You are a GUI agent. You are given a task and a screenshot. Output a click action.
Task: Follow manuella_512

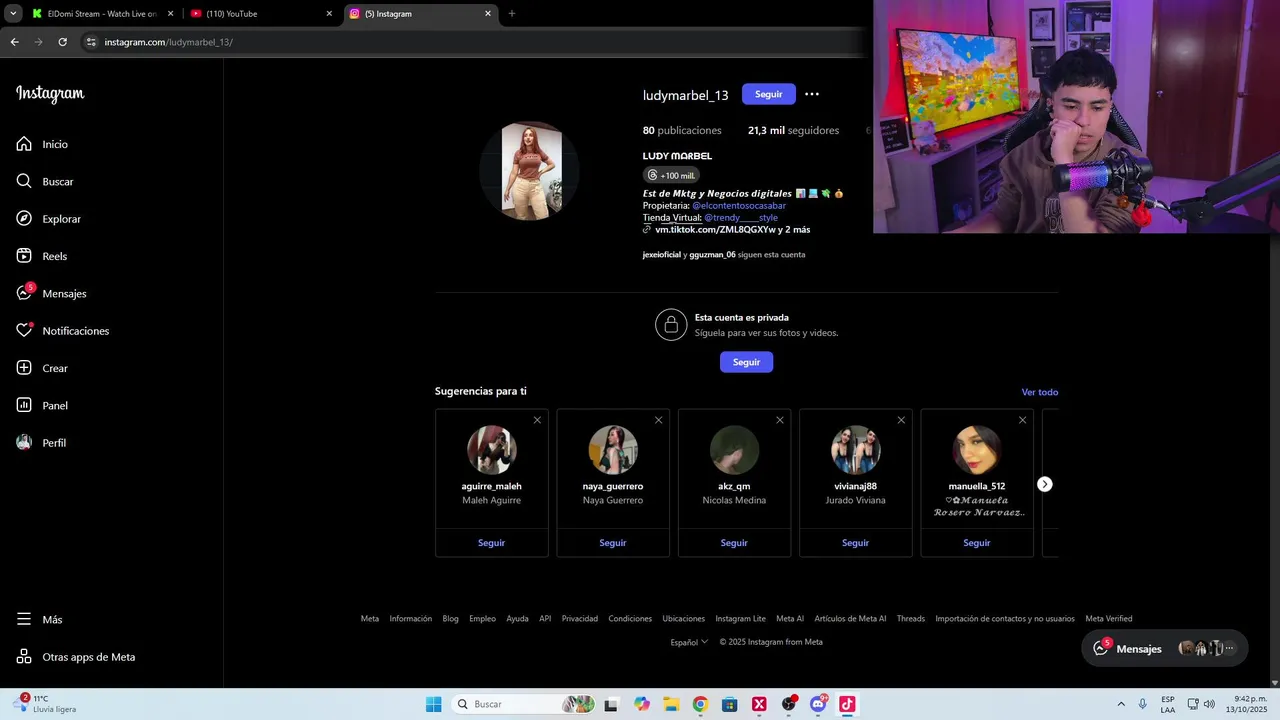click(x=977, y=543)
